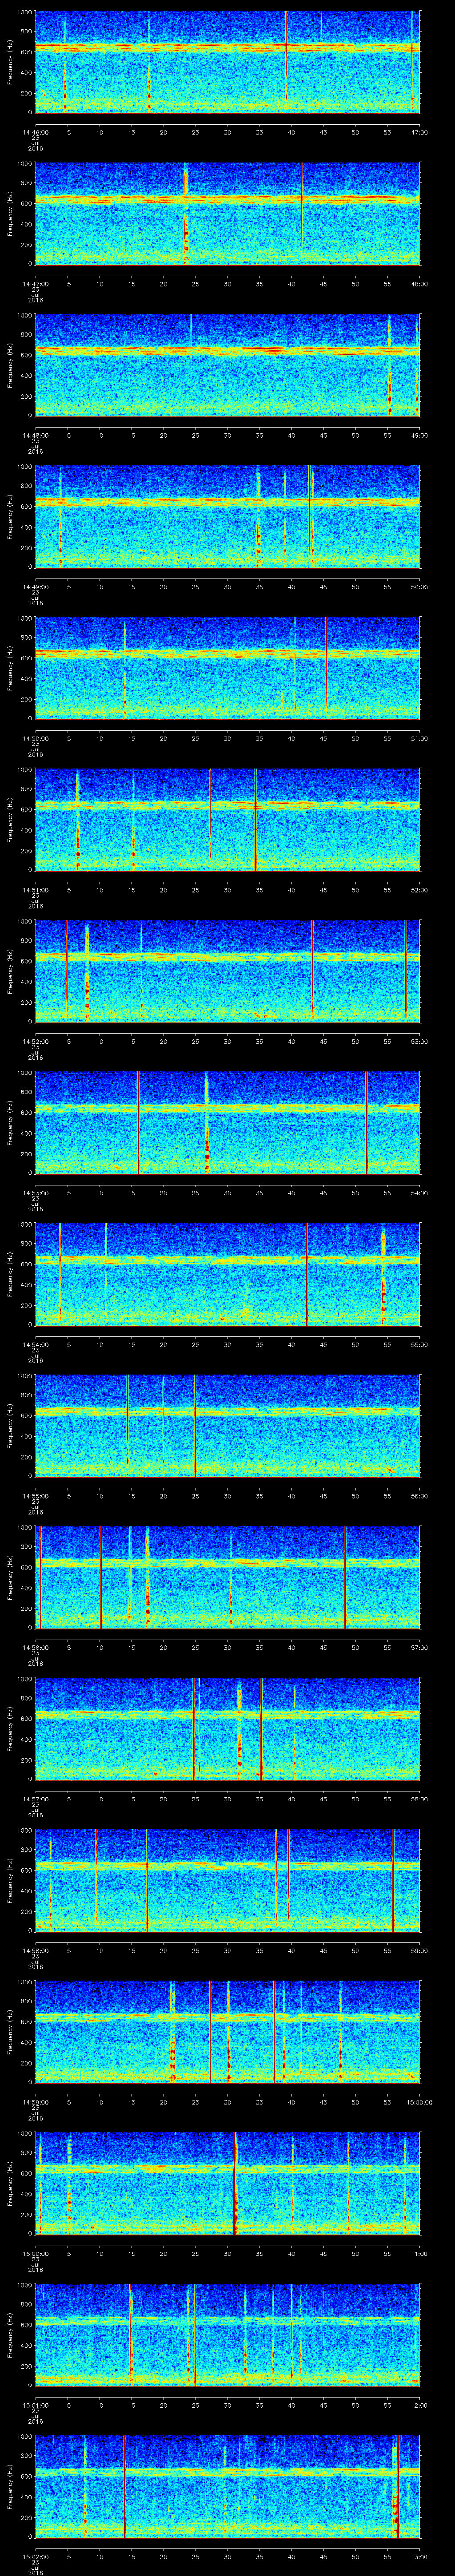Open the spectrogram panel starting at 14:48:00
This screenshot has width=455, height=2576.
point(227,364)
